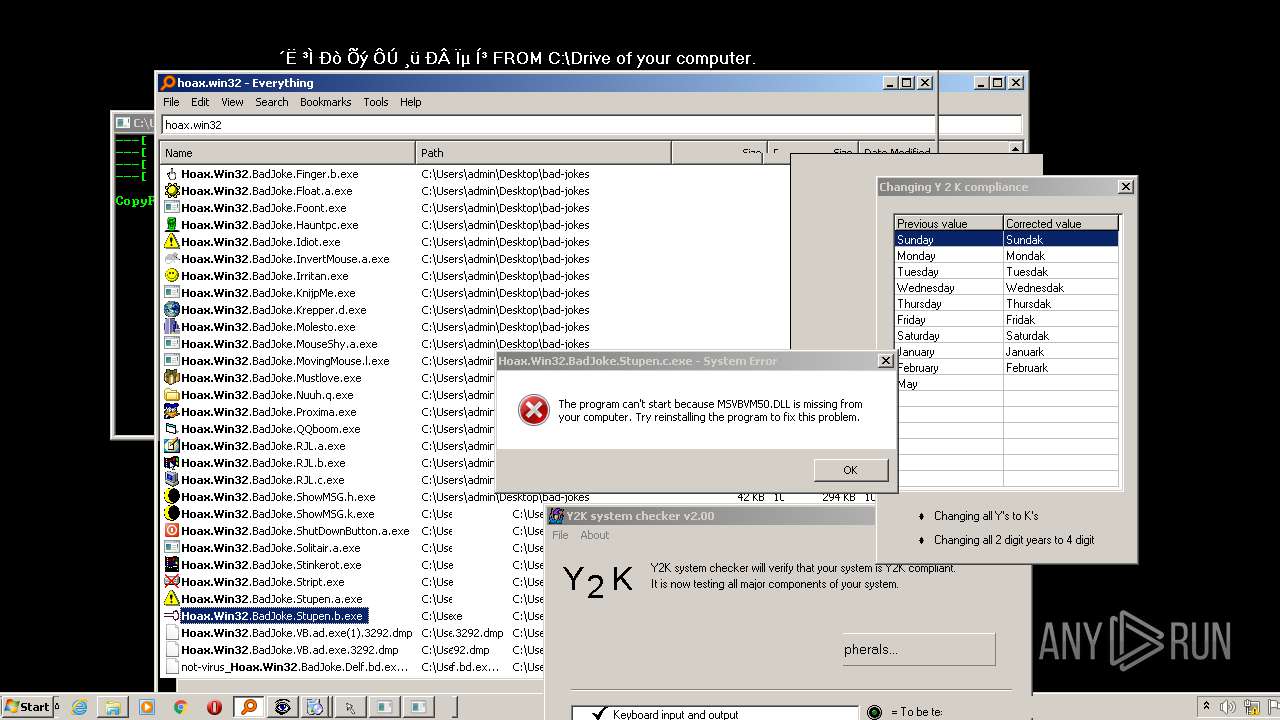Image resolution: width=1280 pixels, height=720 pixels.
Task: Click the icon of BadJoke.ShowMSG.h.exe
Action: 172,497
